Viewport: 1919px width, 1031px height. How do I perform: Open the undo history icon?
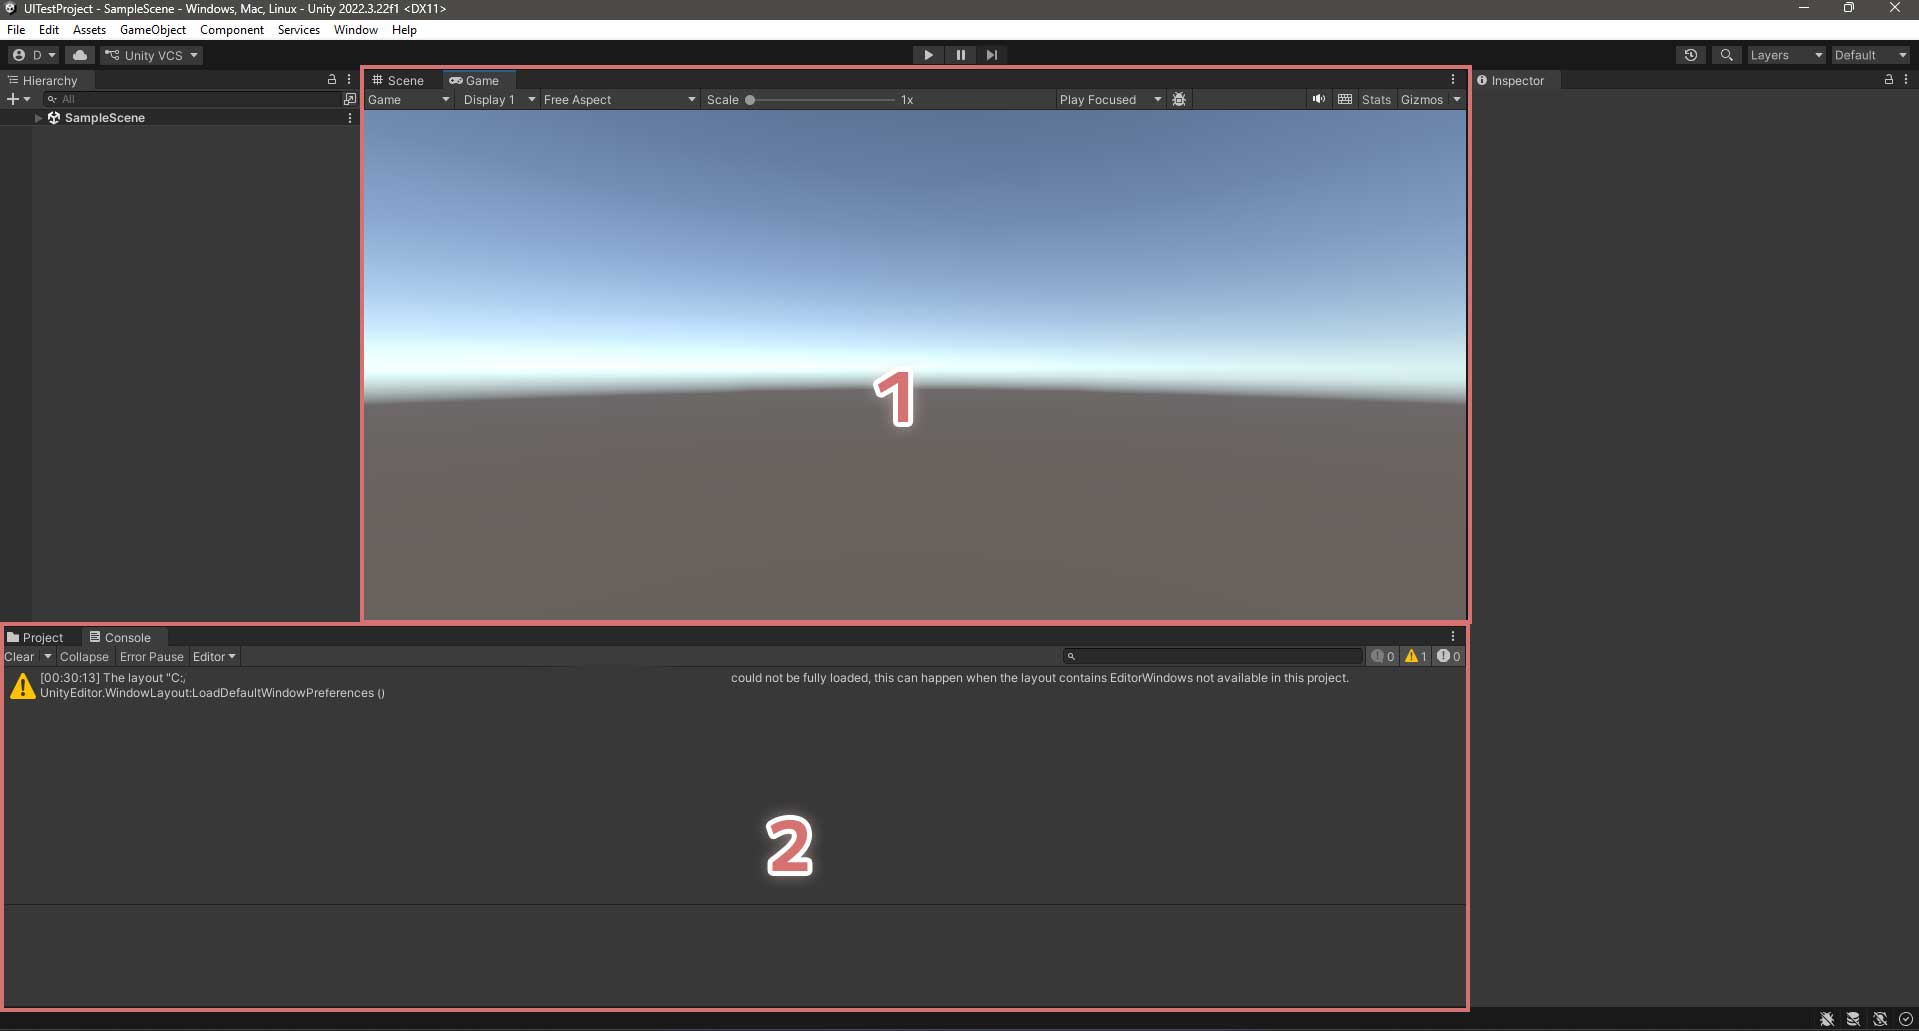point(1690,55)
